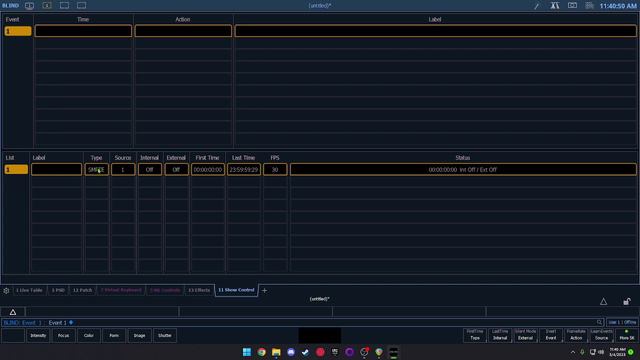Viewport: 640px width, 360px height.
Task: Click the First Time 00:00:00:00 cell
Action: pyautogui.click(x=208, y=169)
